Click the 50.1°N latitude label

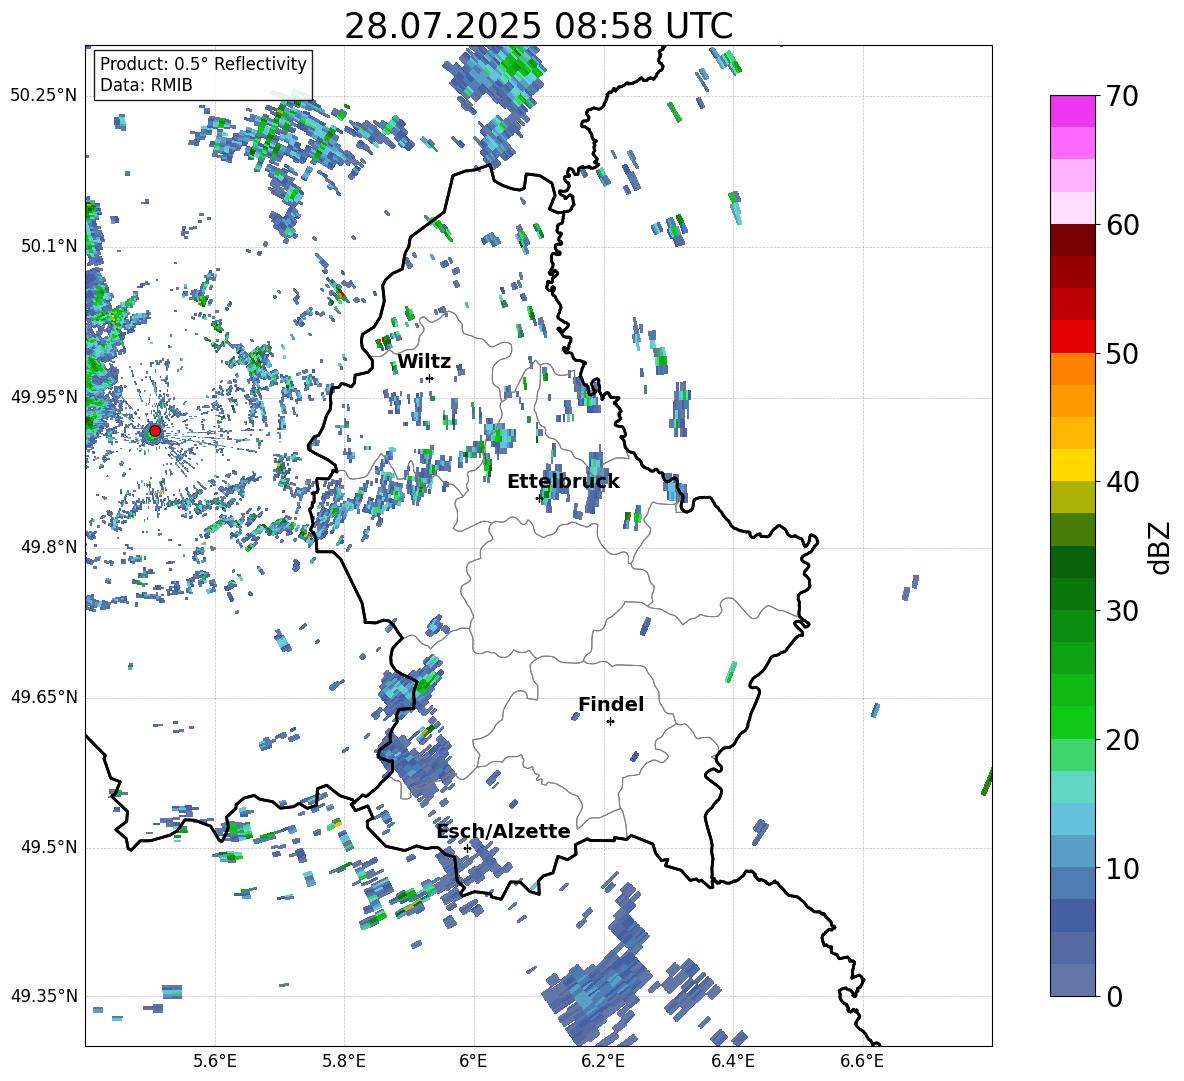48,246
